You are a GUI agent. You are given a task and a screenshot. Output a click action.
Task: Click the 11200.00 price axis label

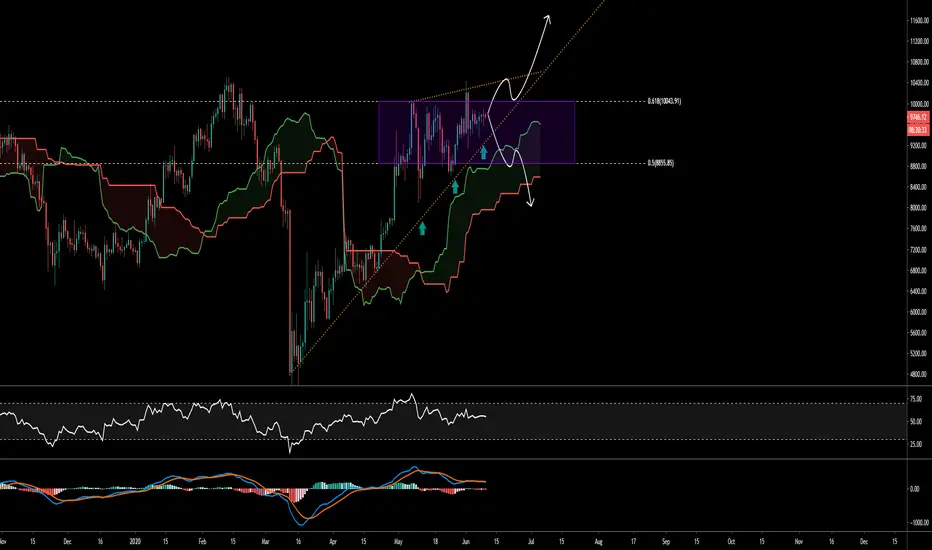click(920, 41)
